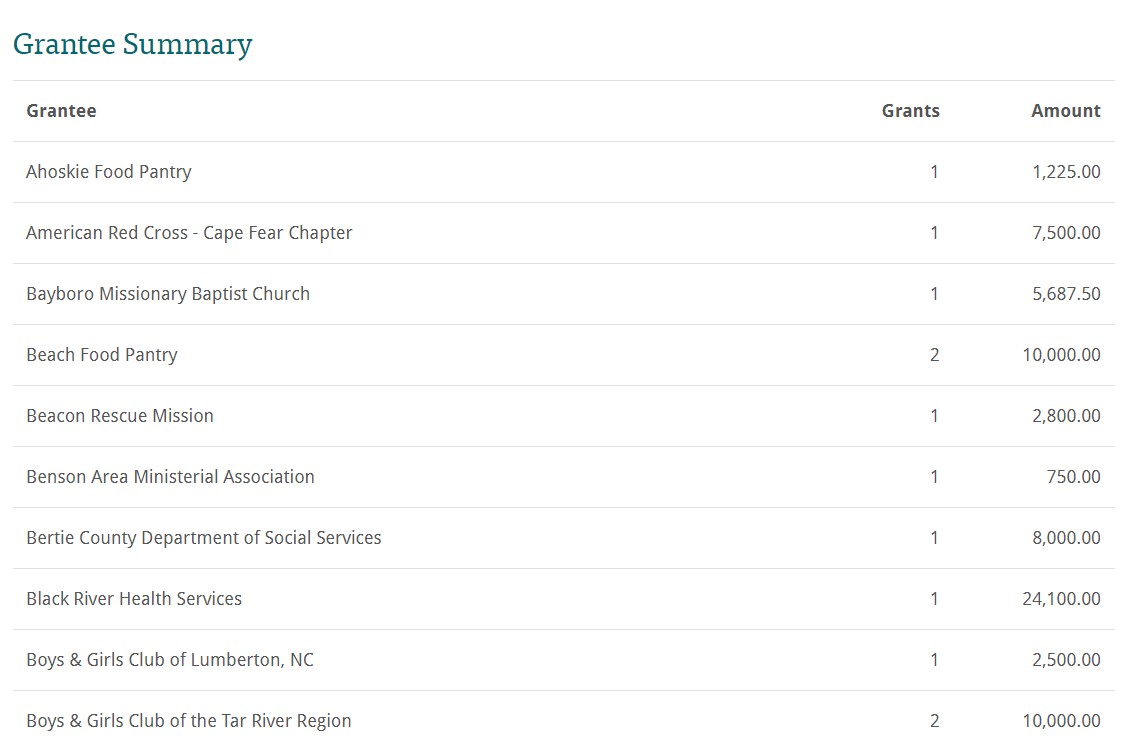Click grants count for Beach Food Pantry
This screenshot has height=741, width=1137.
click(x=935, y=355)
